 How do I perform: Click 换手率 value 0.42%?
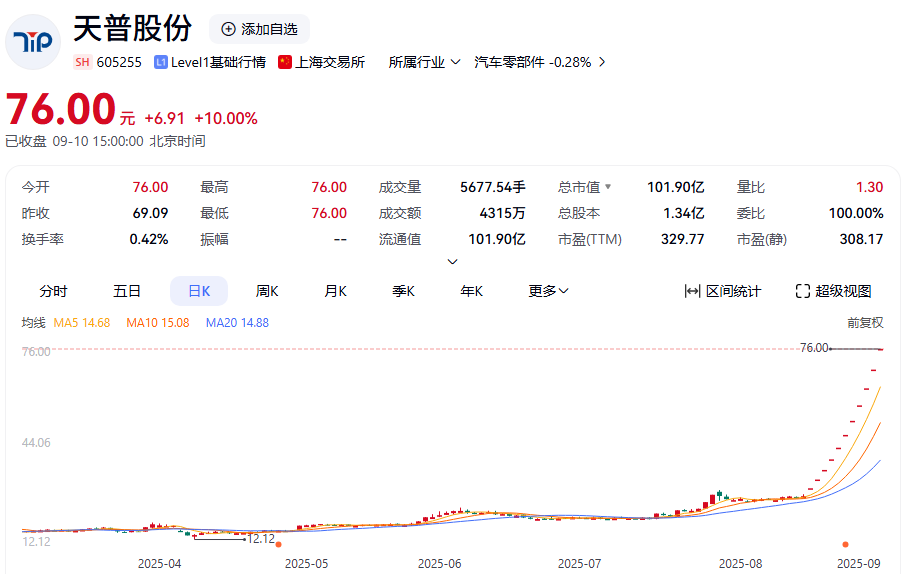(148, 239)
